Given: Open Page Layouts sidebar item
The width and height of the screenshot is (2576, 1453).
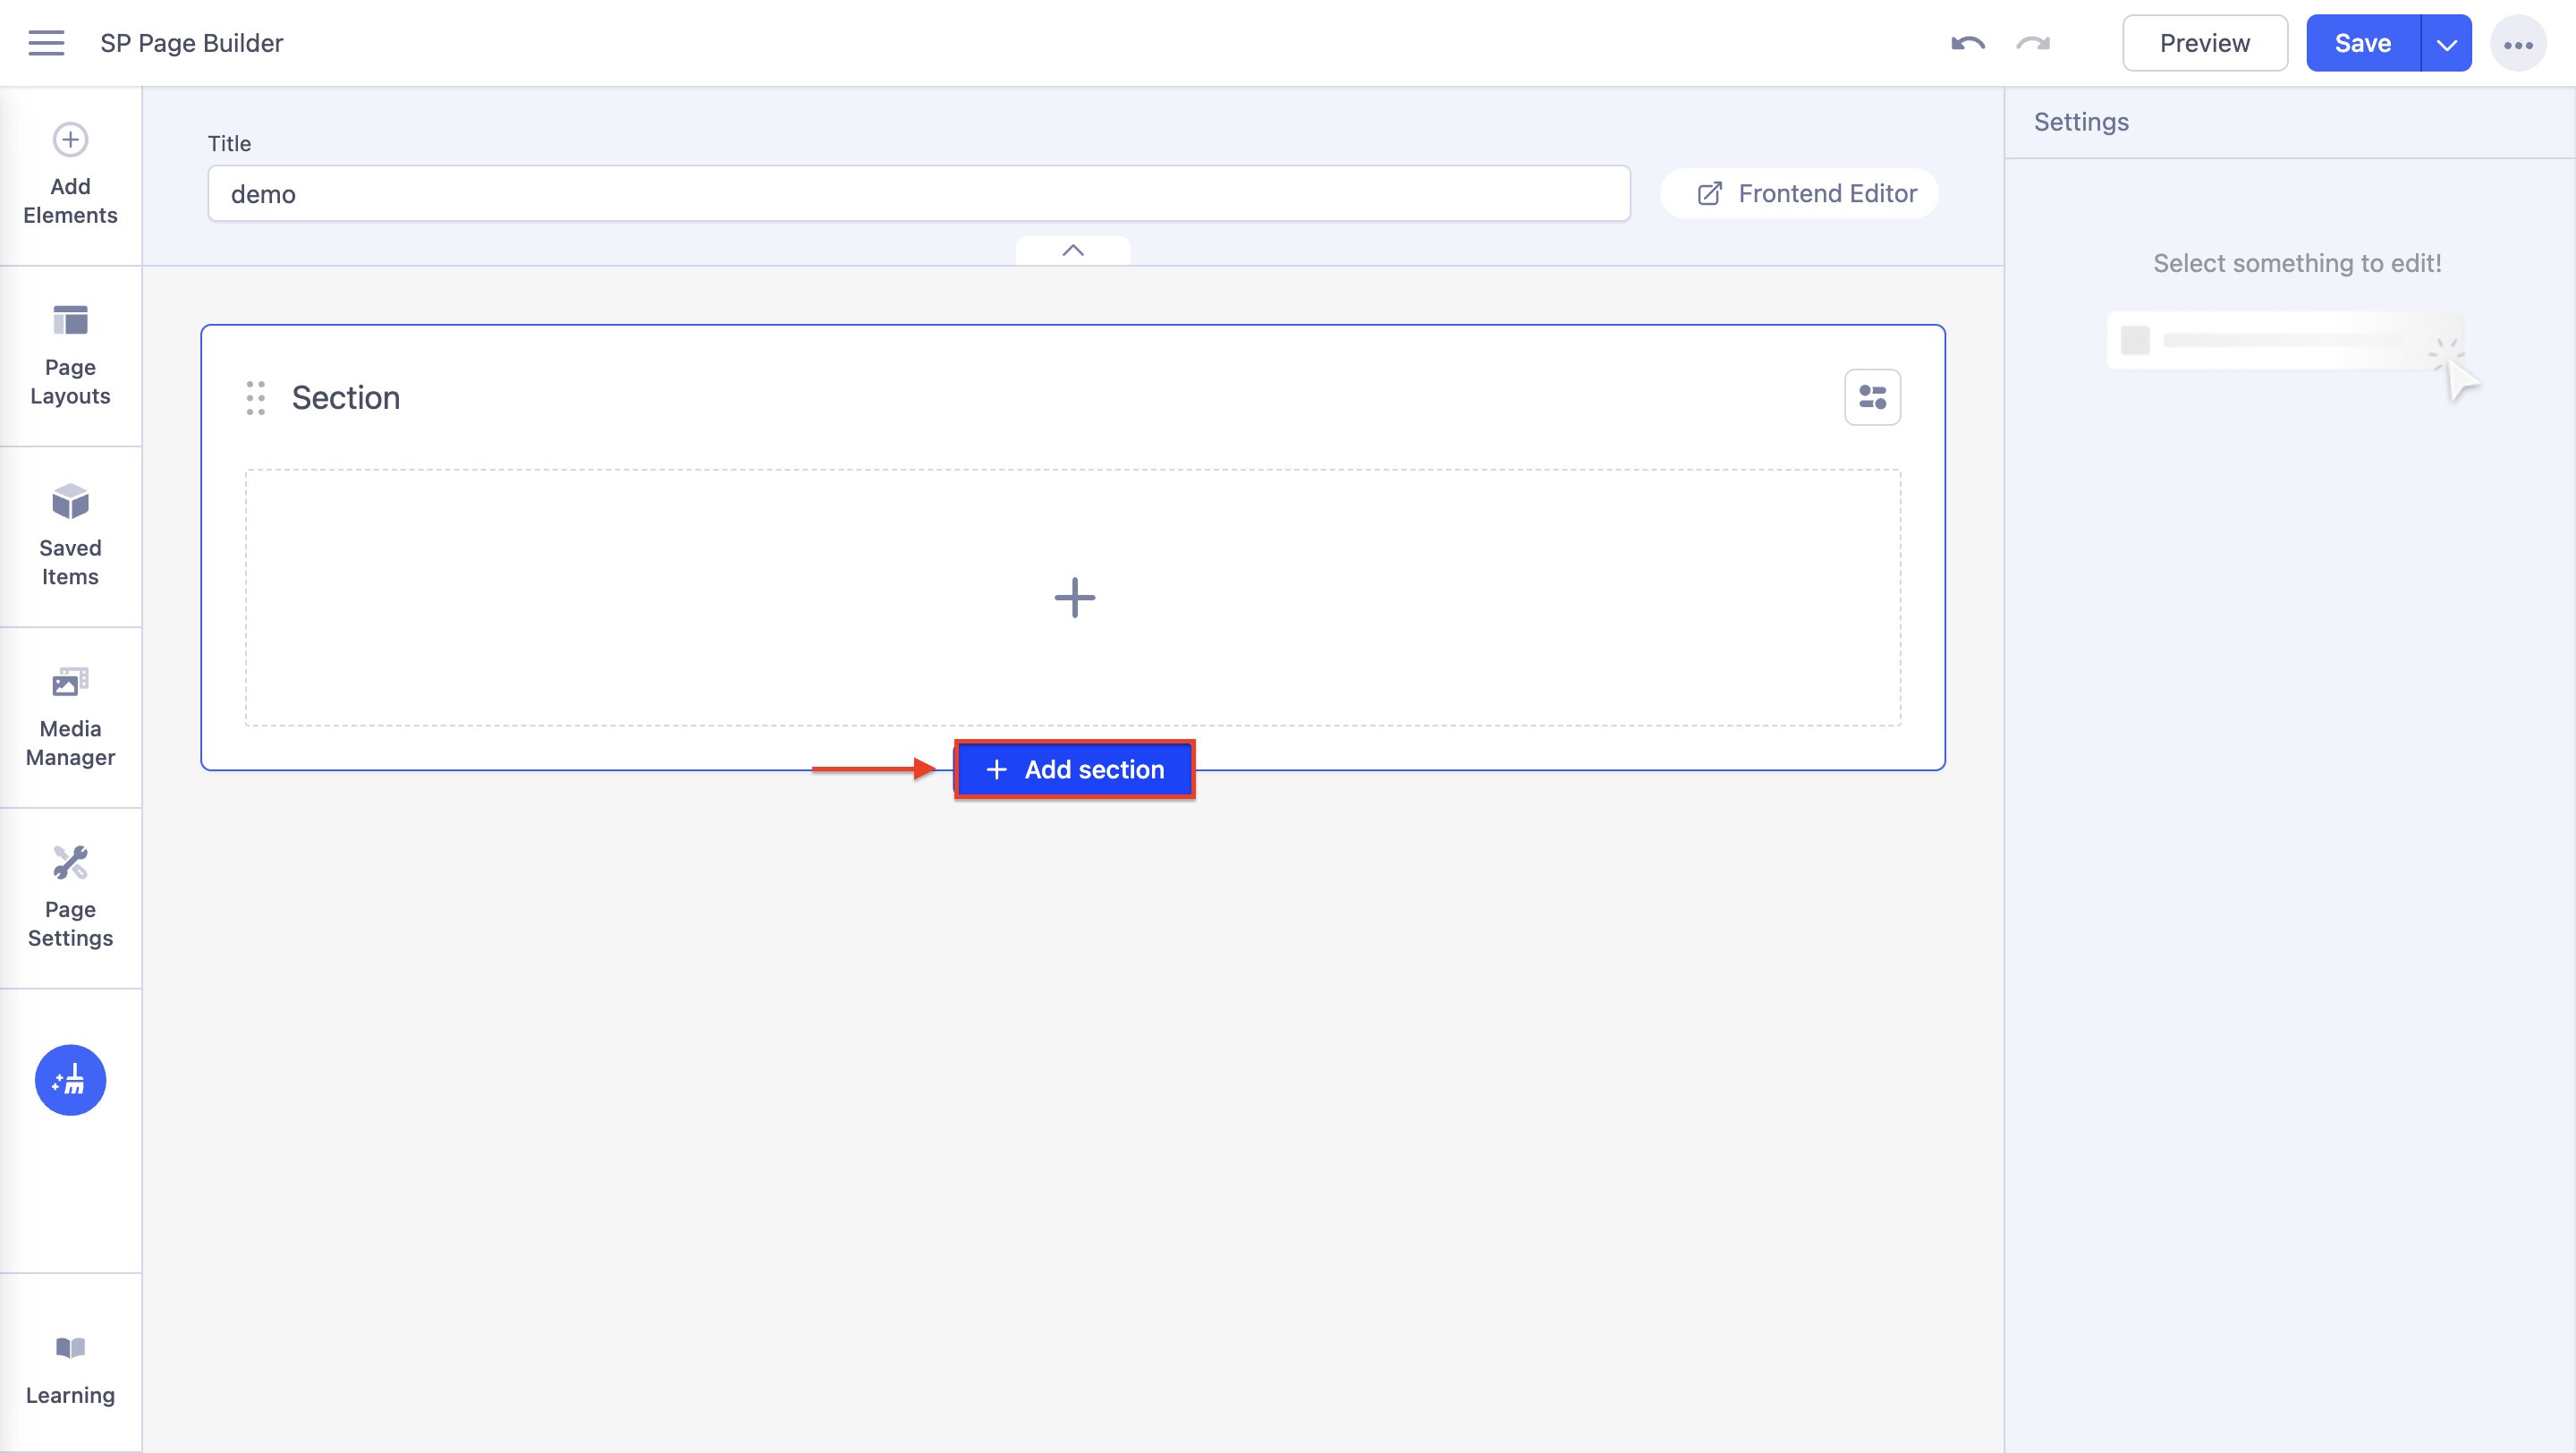Looking at the screenshot, I should [70, 355].
